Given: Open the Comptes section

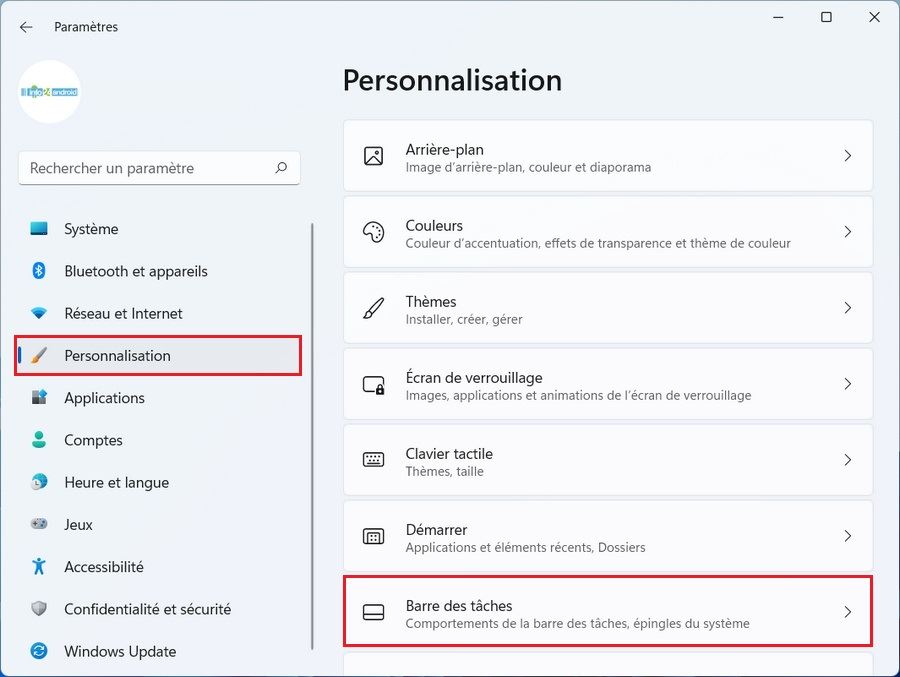Looking at the screenshot, I should coord(93,440).
